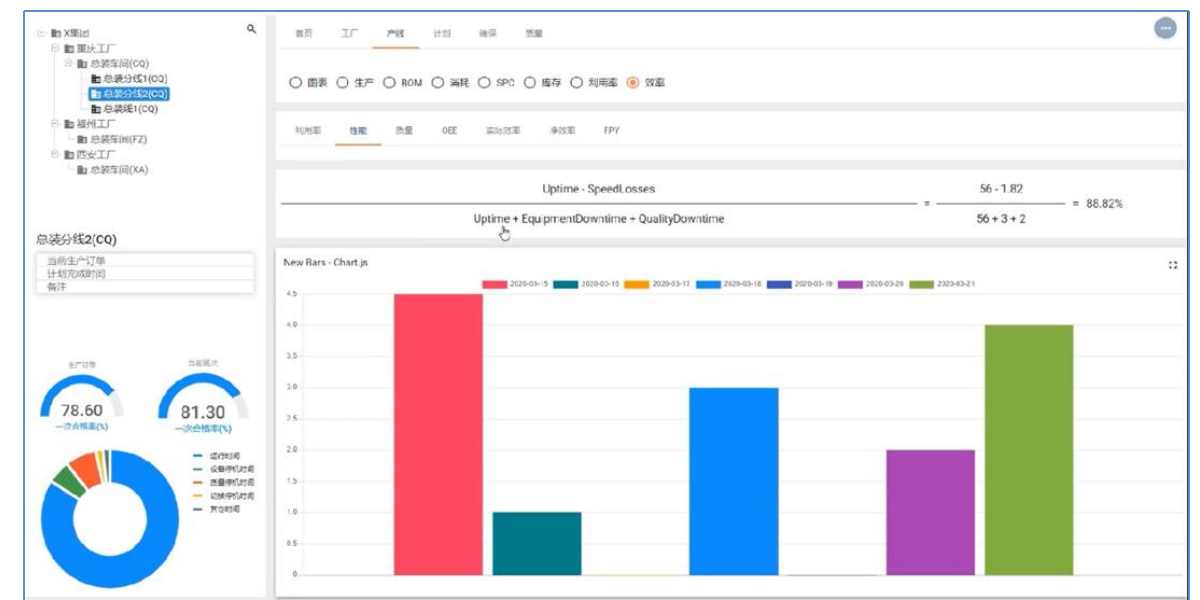Click the folder icon next to 总装车间(FZ)
This screenshot has height=600, width=1200.
(82, 140)
